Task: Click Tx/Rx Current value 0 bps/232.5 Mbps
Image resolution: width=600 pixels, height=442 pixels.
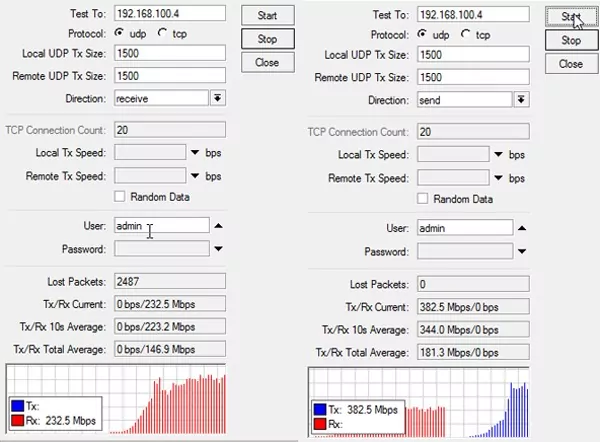Action: (x=170, y=304)
